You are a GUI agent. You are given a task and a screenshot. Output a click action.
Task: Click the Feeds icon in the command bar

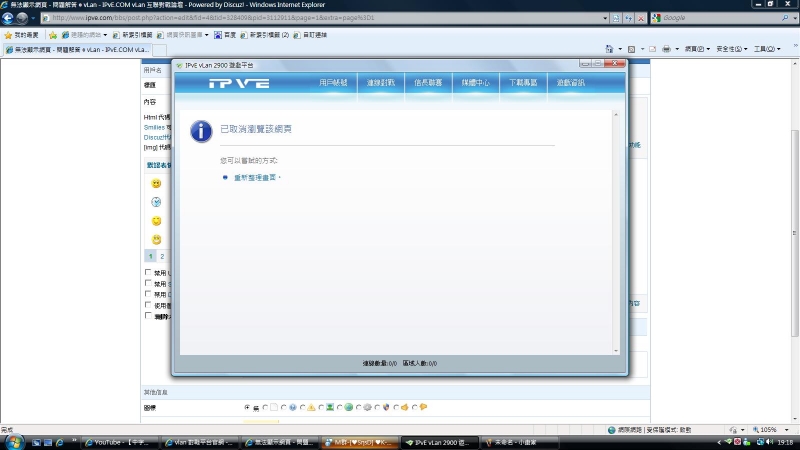click(632, 49)
